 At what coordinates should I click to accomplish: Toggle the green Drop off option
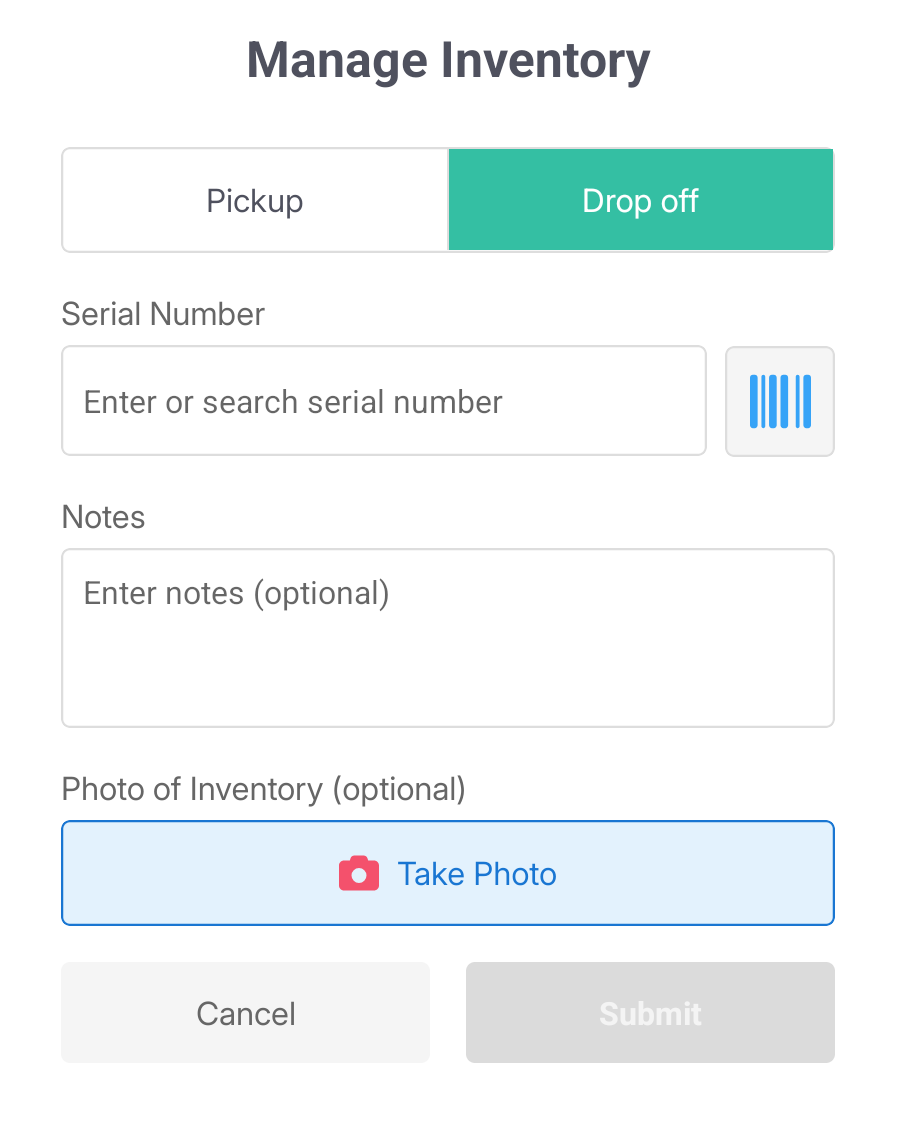(x=640, y=201)
